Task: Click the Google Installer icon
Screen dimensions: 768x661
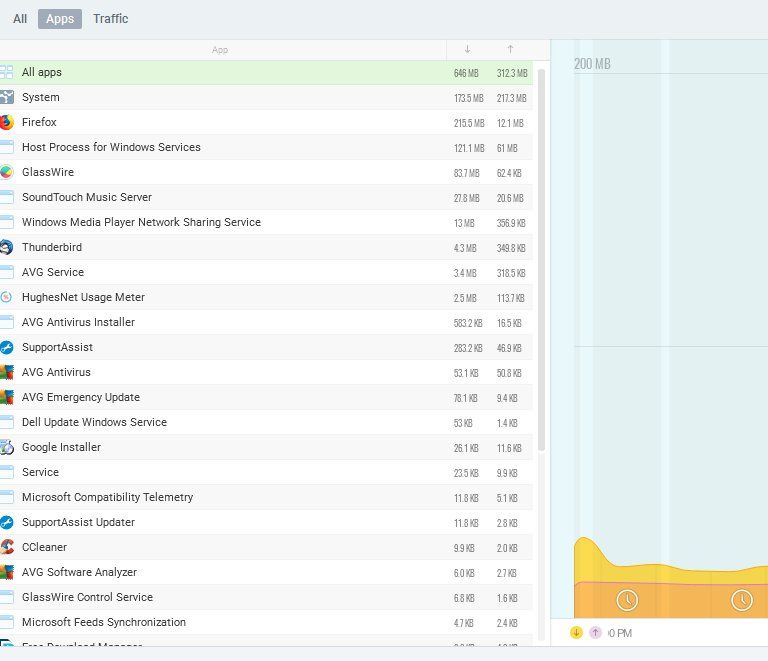Action: [x=7, y=447]
